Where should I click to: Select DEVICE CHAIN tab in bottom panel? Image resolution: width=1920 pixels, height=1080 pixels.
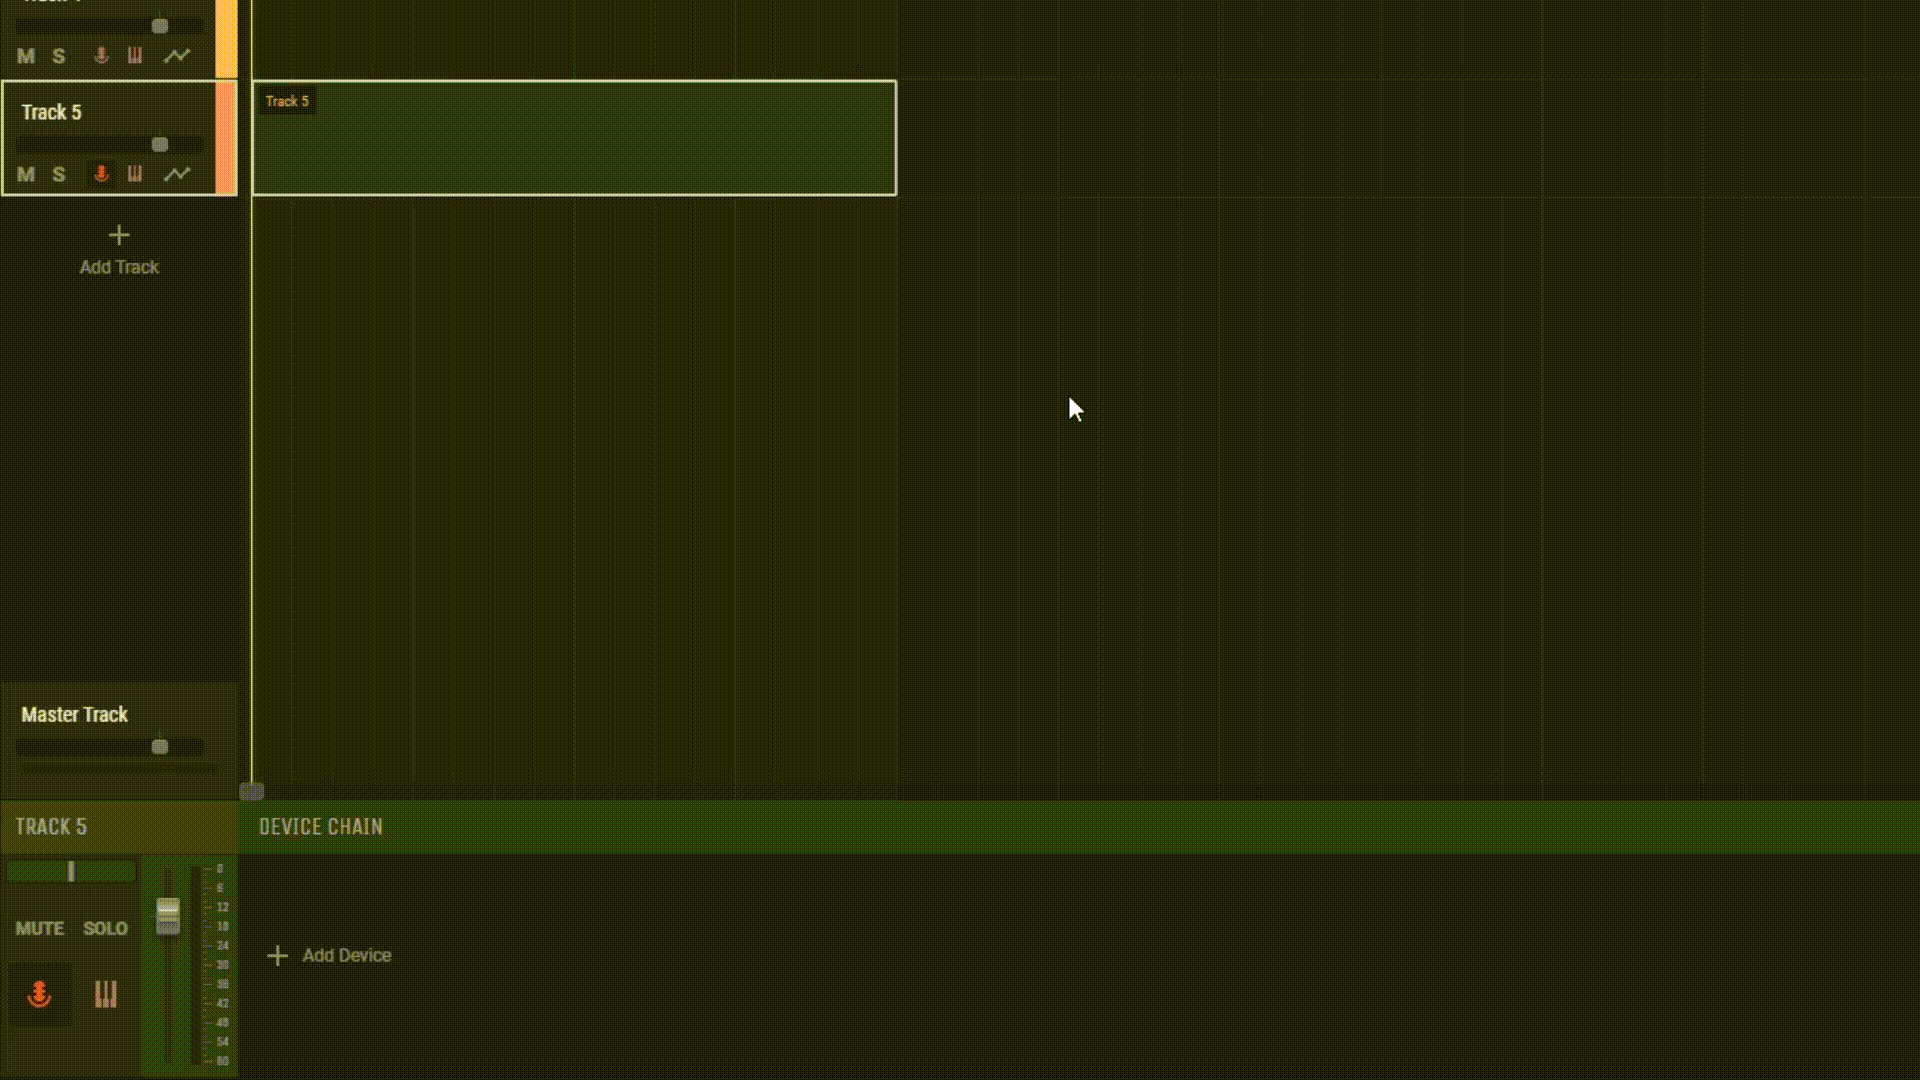320,825
